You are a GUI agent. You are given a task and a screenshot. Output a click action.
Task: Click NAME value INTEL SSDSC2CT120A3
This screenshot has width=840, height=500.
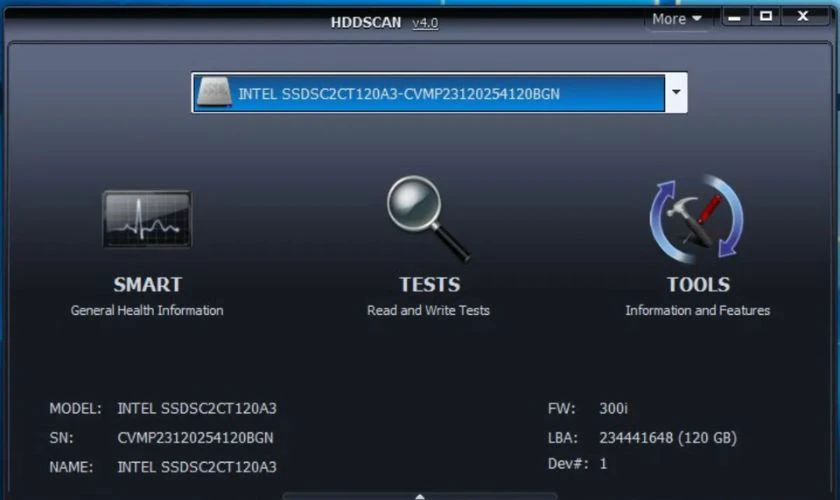(197, 467)
